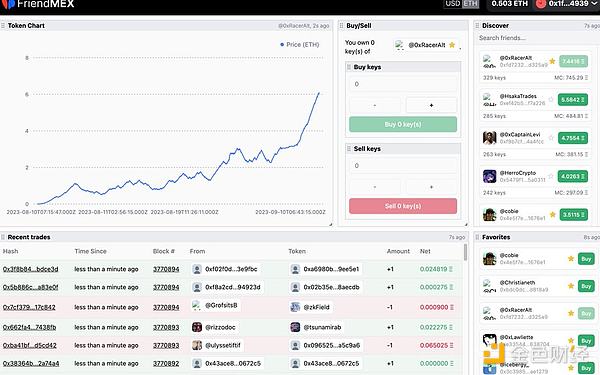Toggle currency display to USD

[452, 4]
